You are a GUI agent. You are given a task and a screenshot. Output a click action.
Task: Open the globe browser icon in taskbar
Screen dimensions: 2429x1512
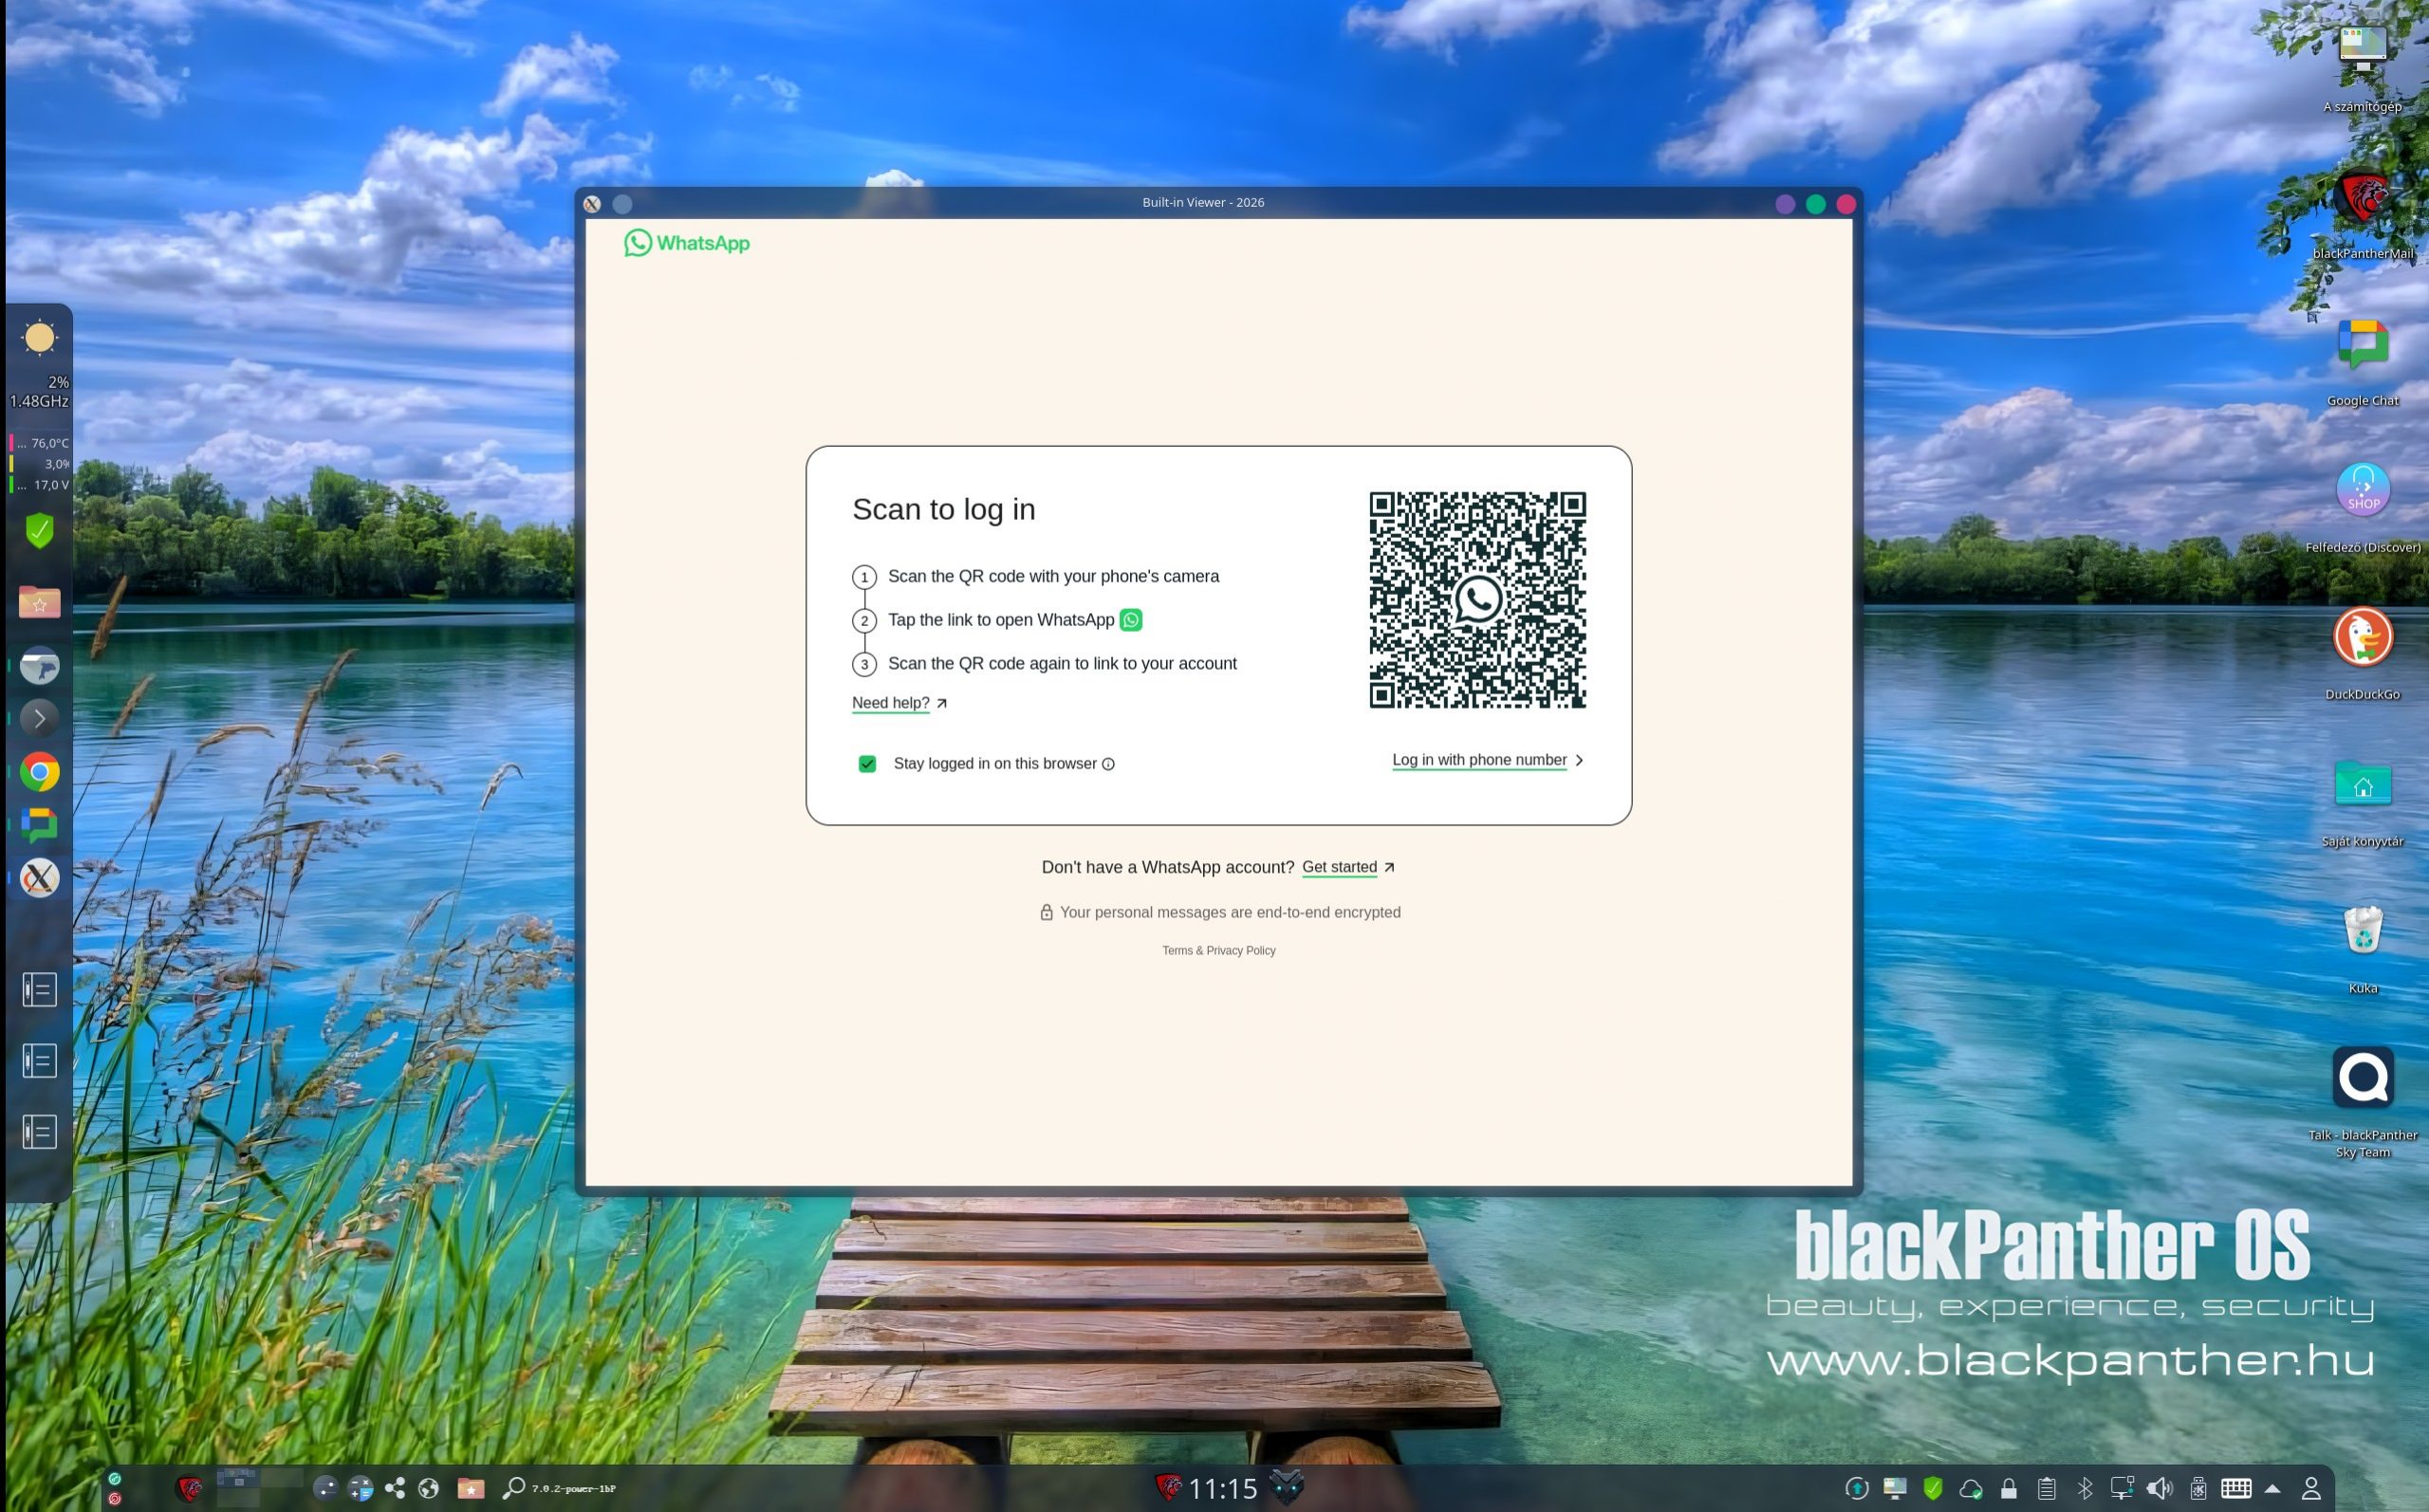pos(429,1489)
